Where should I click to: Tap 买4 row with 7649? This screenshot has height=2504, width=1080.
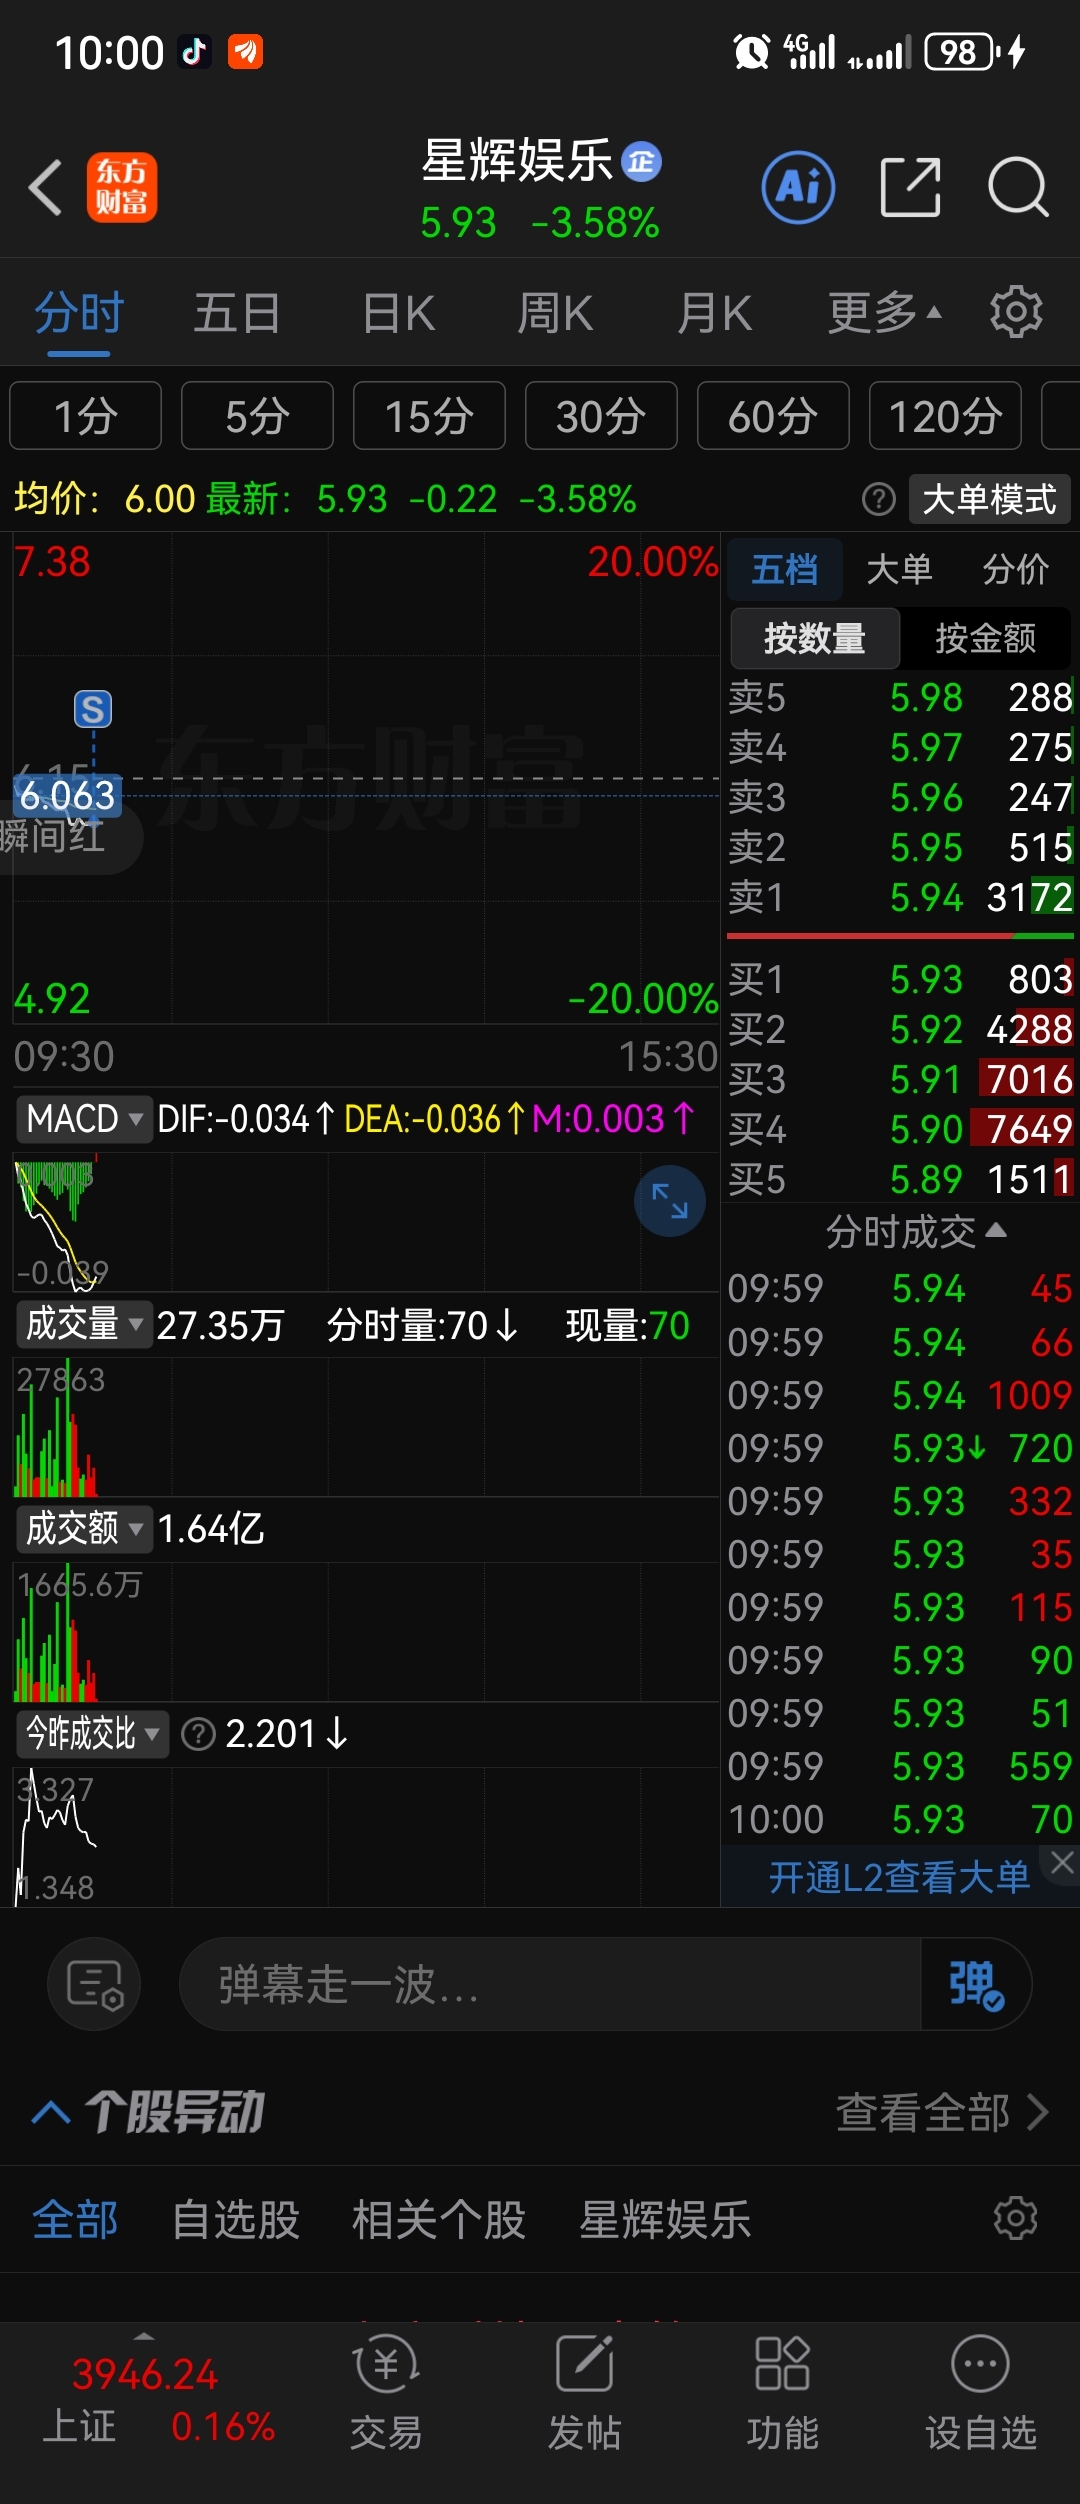(900, 1129)
